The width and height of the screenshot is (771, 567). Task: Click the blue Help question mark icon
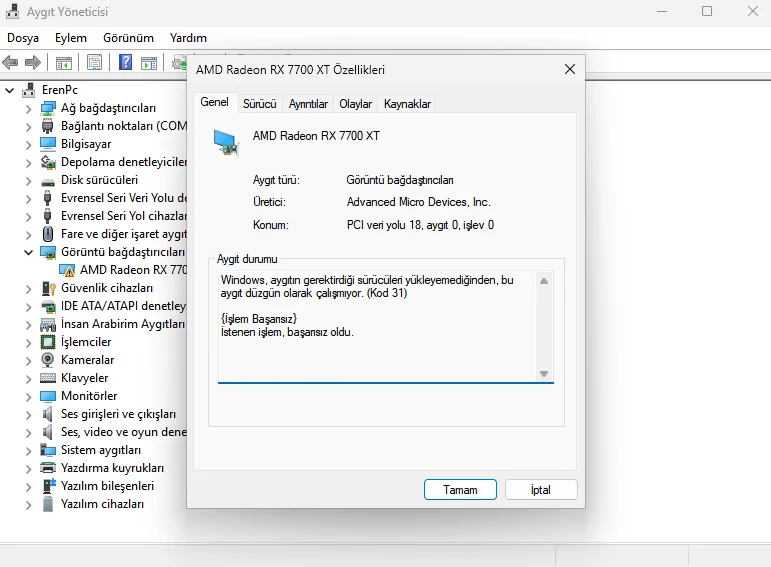(125, 62)
